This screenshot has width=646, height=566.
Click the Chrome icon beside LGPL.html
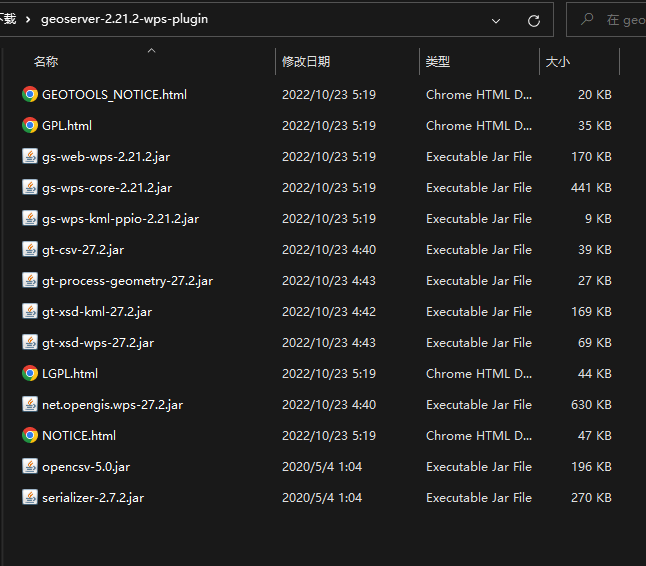(x=30, y=374)
